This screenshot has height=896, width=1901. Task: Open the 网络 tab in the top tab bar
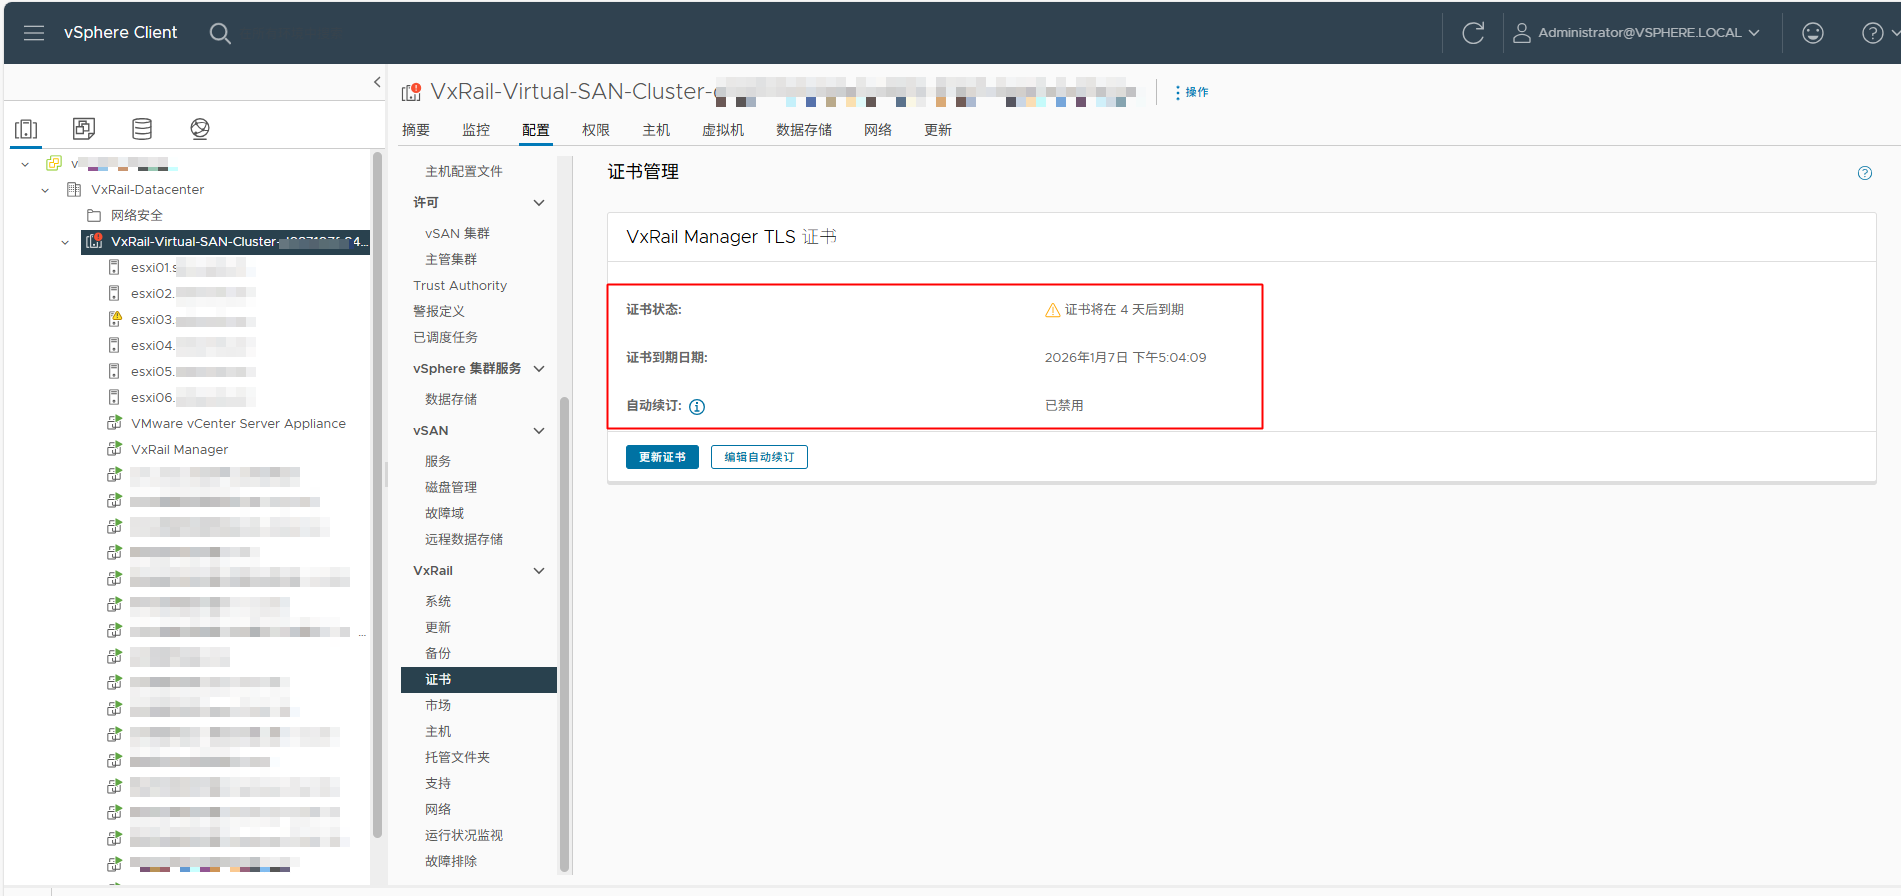point(878,130)
